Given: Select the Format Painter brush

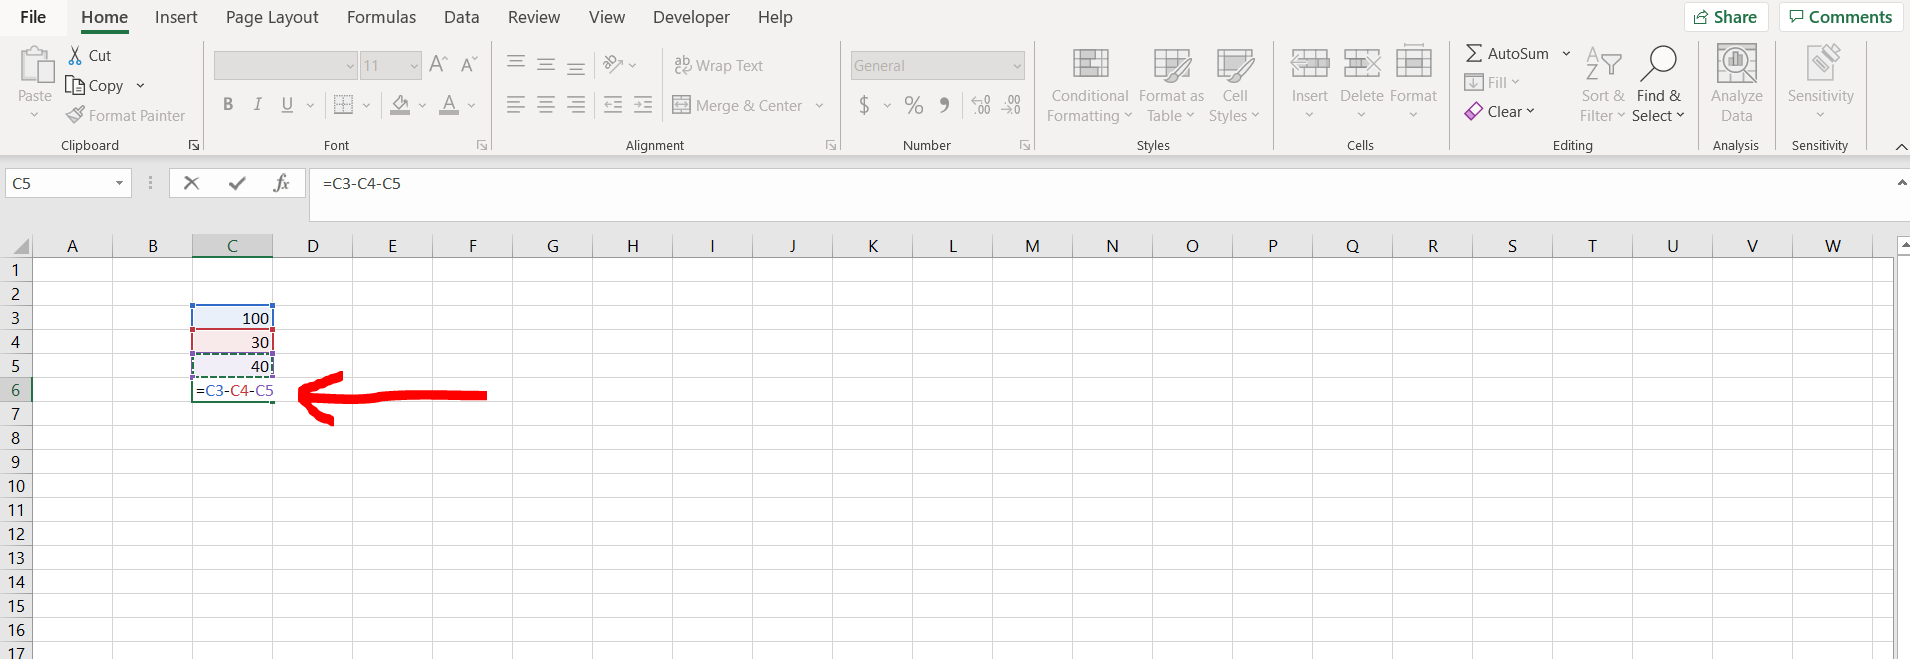Looking at the screenshot, I should (x=75, y=115).
